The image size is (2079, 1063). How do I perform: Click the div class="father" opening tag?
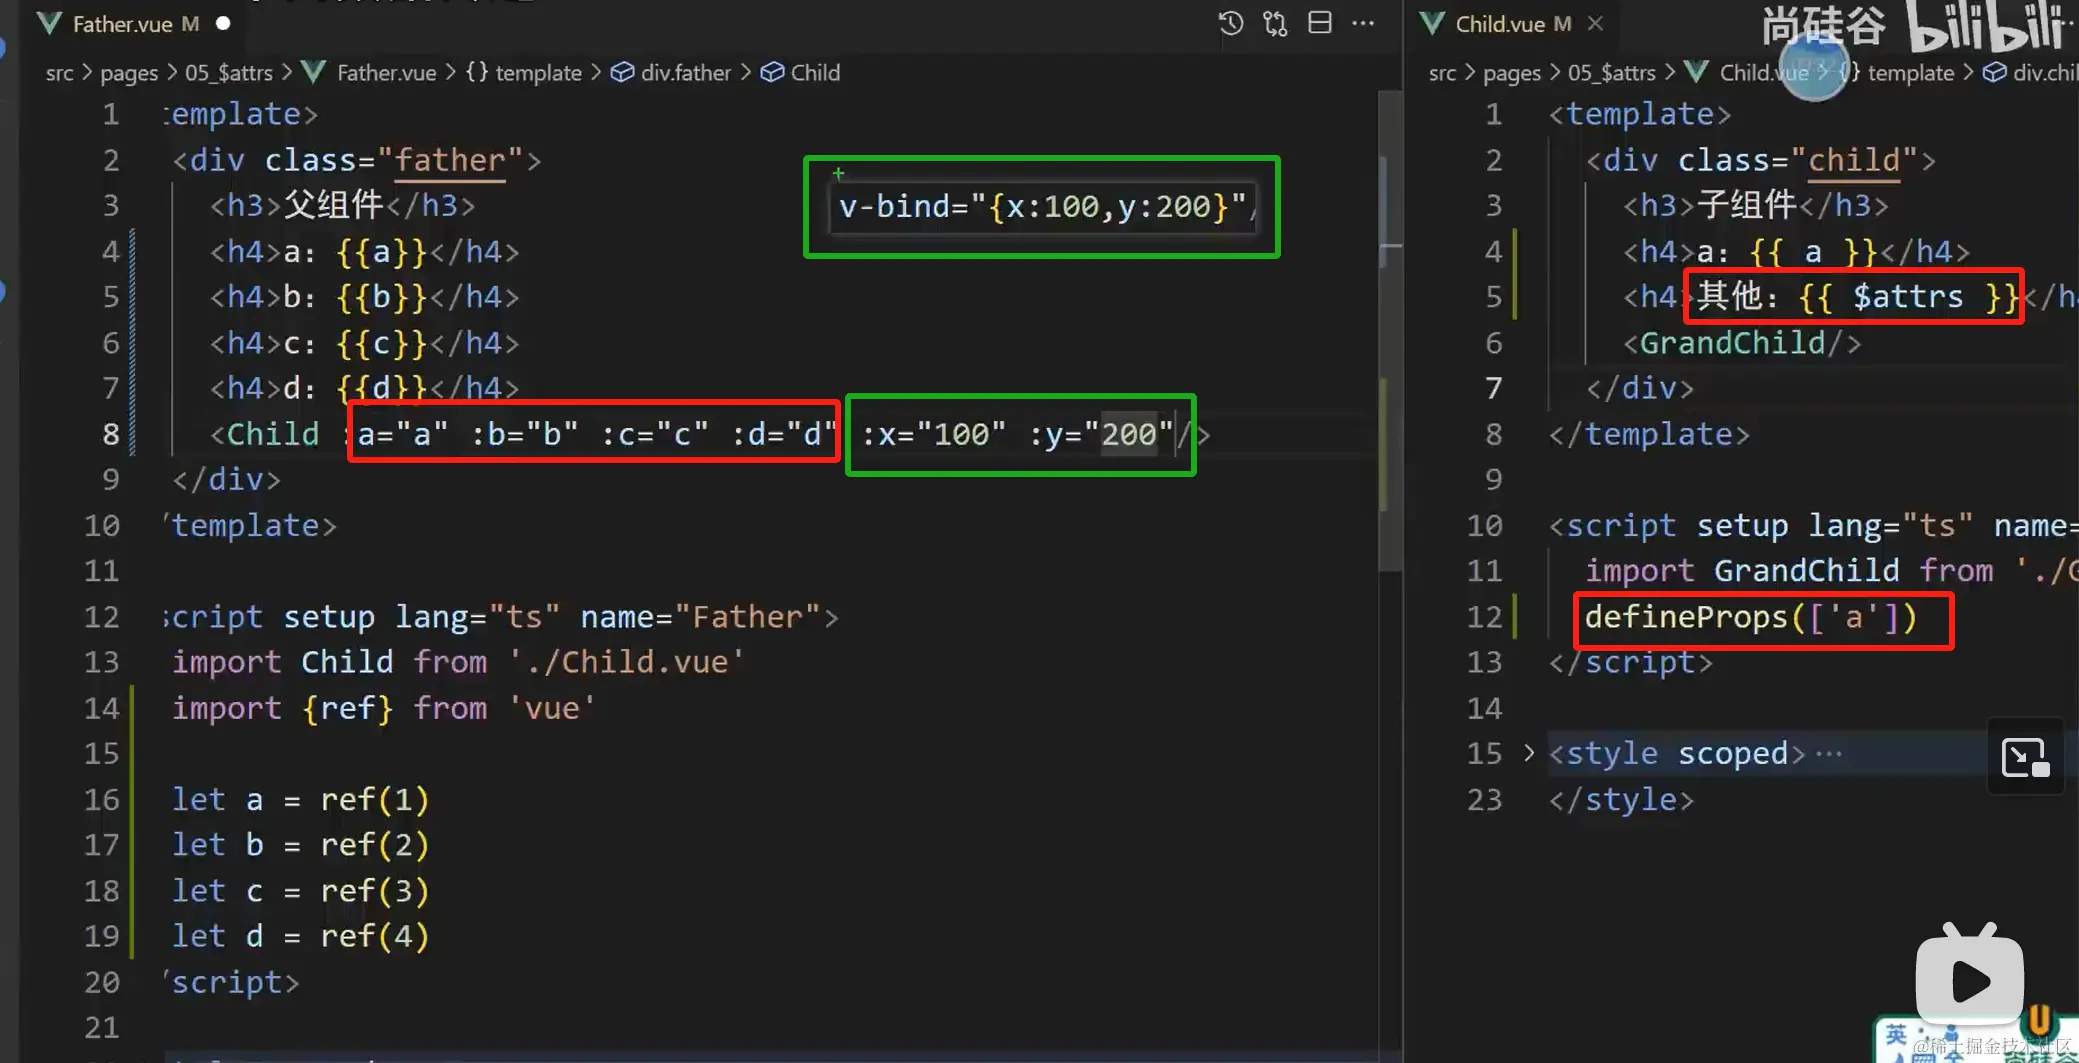(357, 160)
